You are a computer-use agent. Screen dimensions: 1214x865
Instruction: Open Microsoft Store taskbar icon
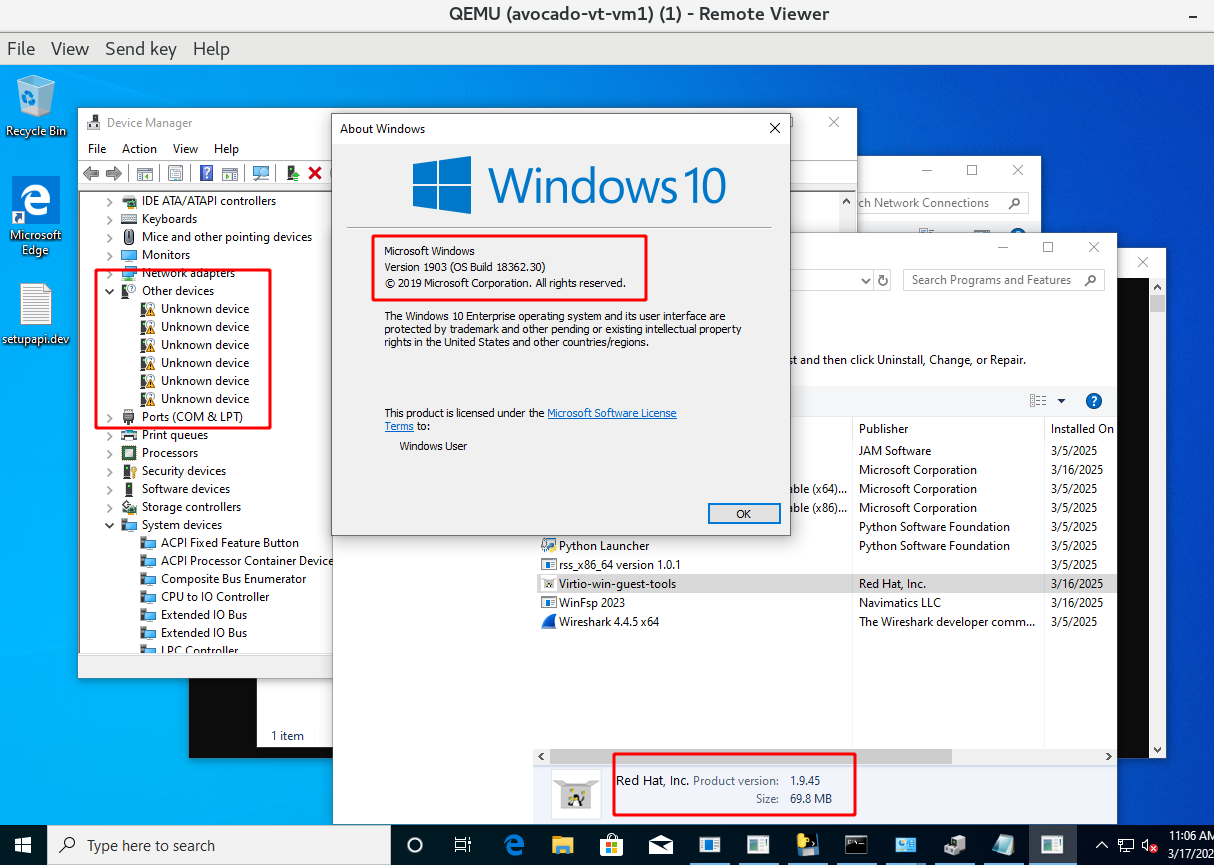[x=612, y=845]
